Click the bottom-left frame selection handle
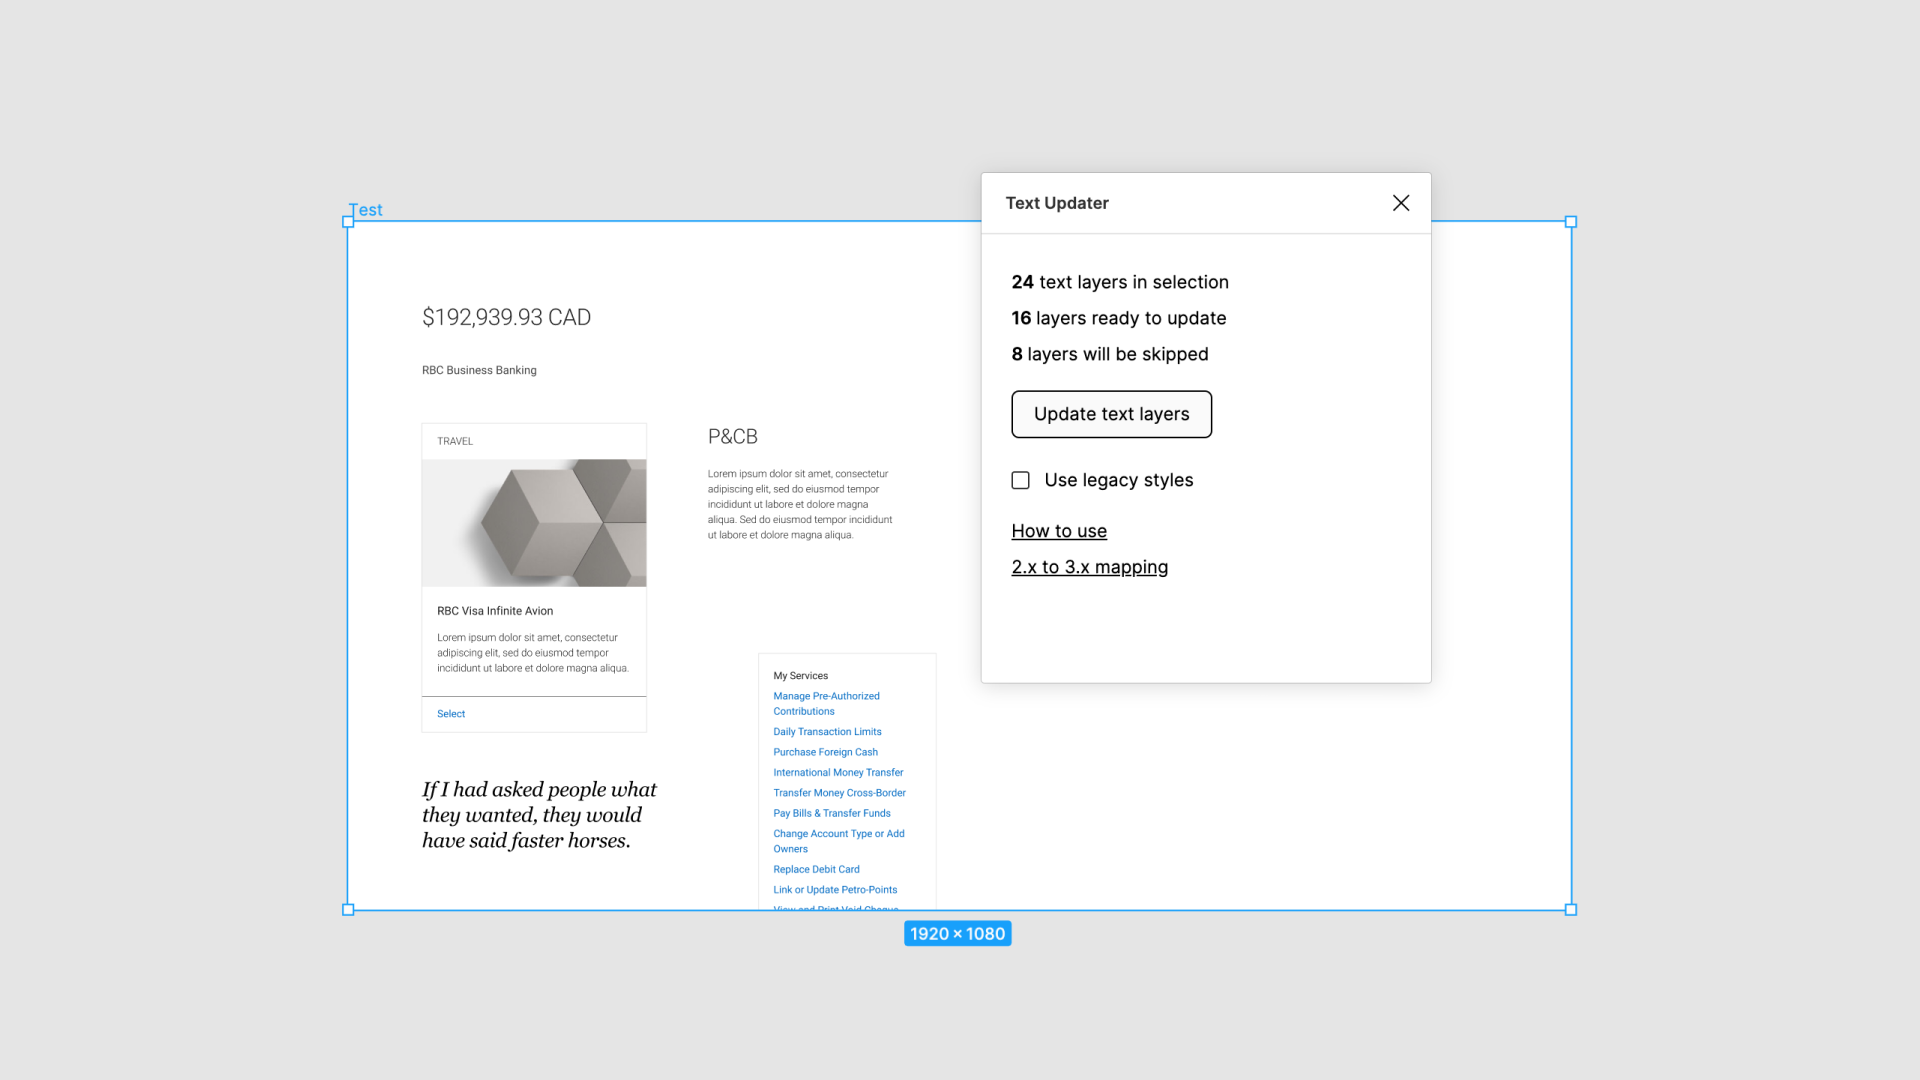The image size is (1920, 1080). coord(348,910)
